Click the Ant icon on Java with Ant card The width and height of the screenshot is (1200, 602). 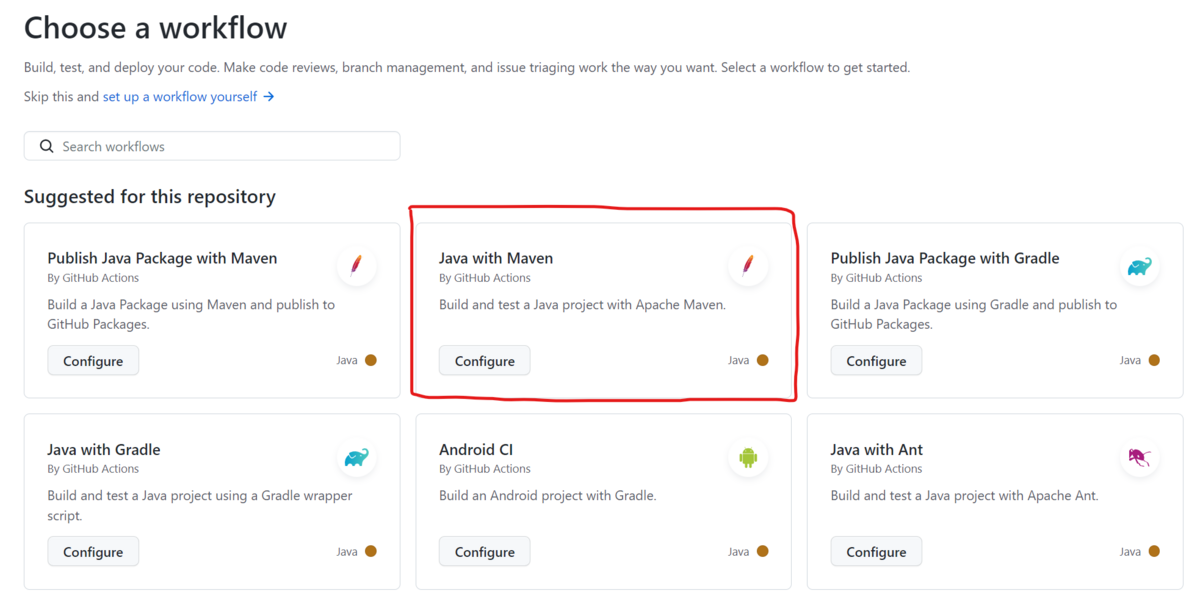(1140, 458)
